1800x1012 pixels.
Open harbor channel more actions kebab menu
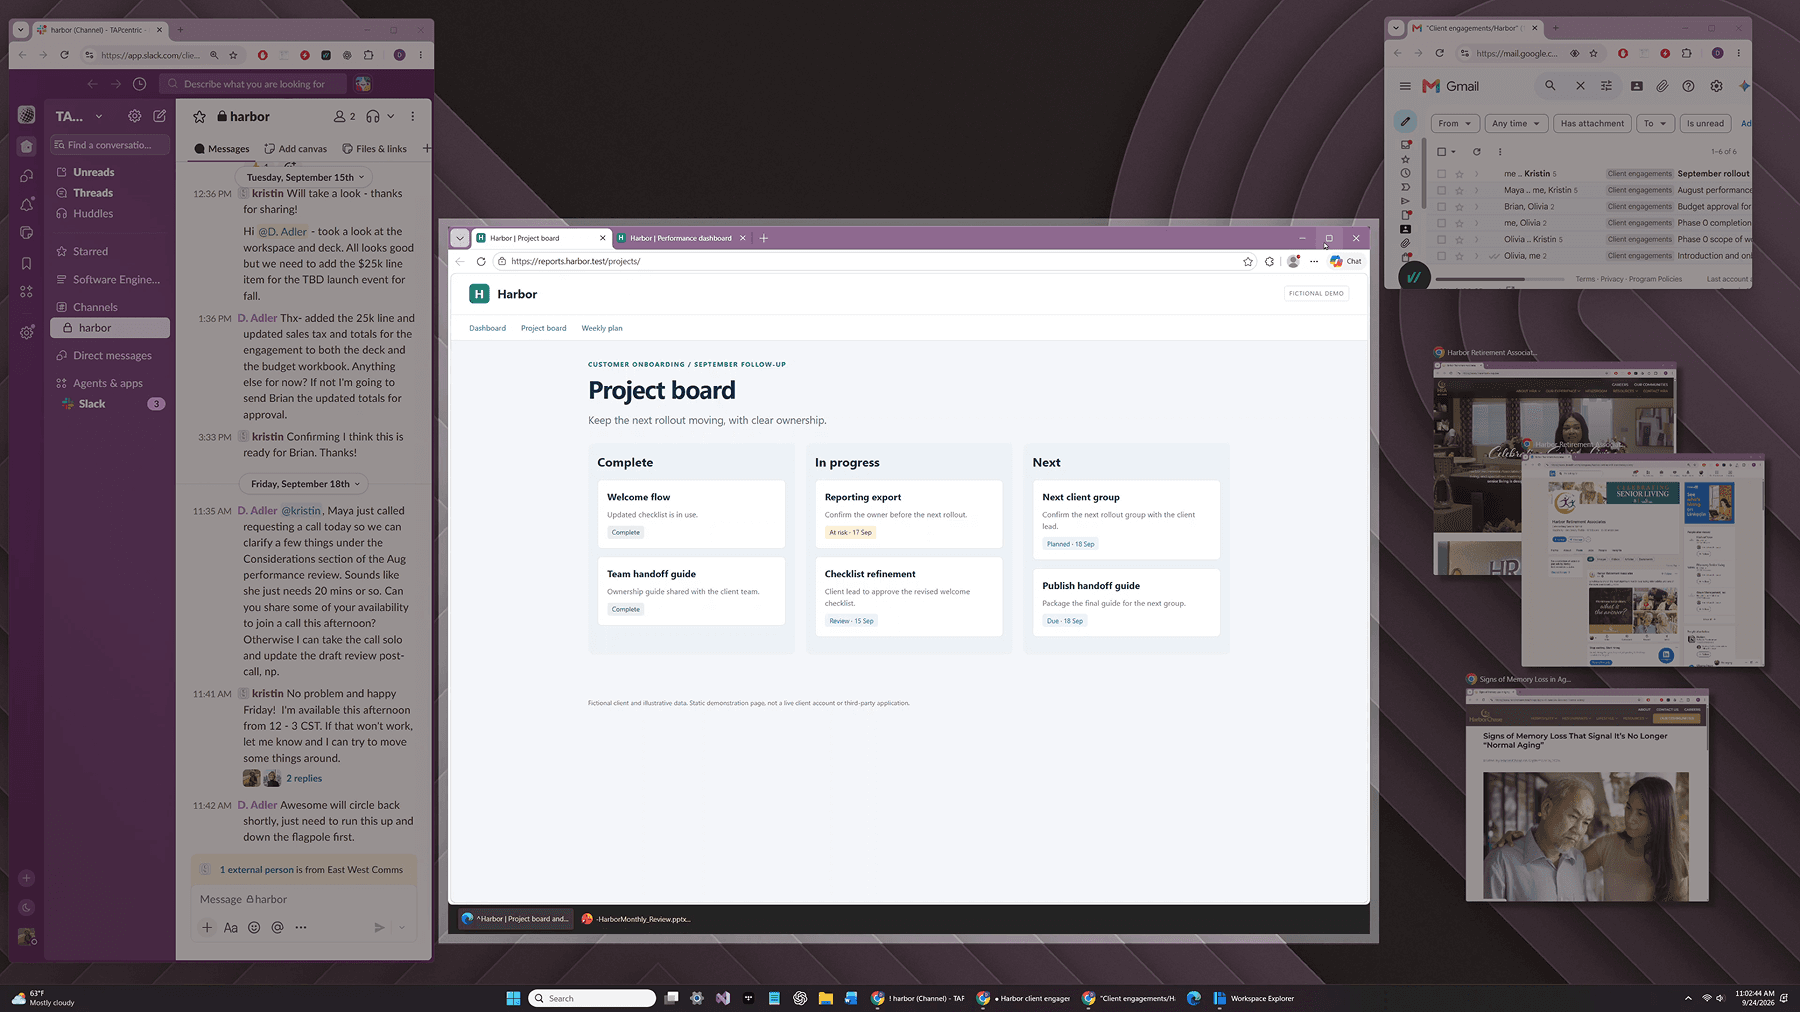click(x=412, y=117)
